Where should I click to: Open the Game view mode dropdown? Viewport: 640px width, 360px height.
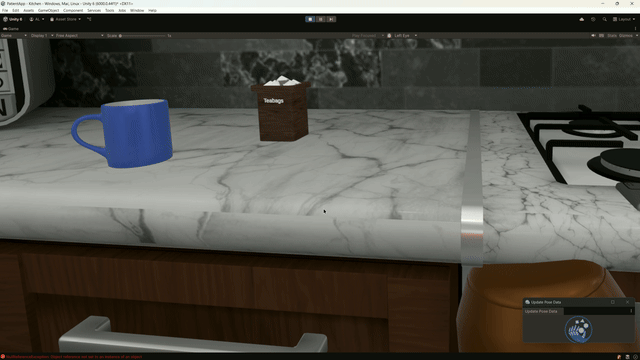pos(14,36)
